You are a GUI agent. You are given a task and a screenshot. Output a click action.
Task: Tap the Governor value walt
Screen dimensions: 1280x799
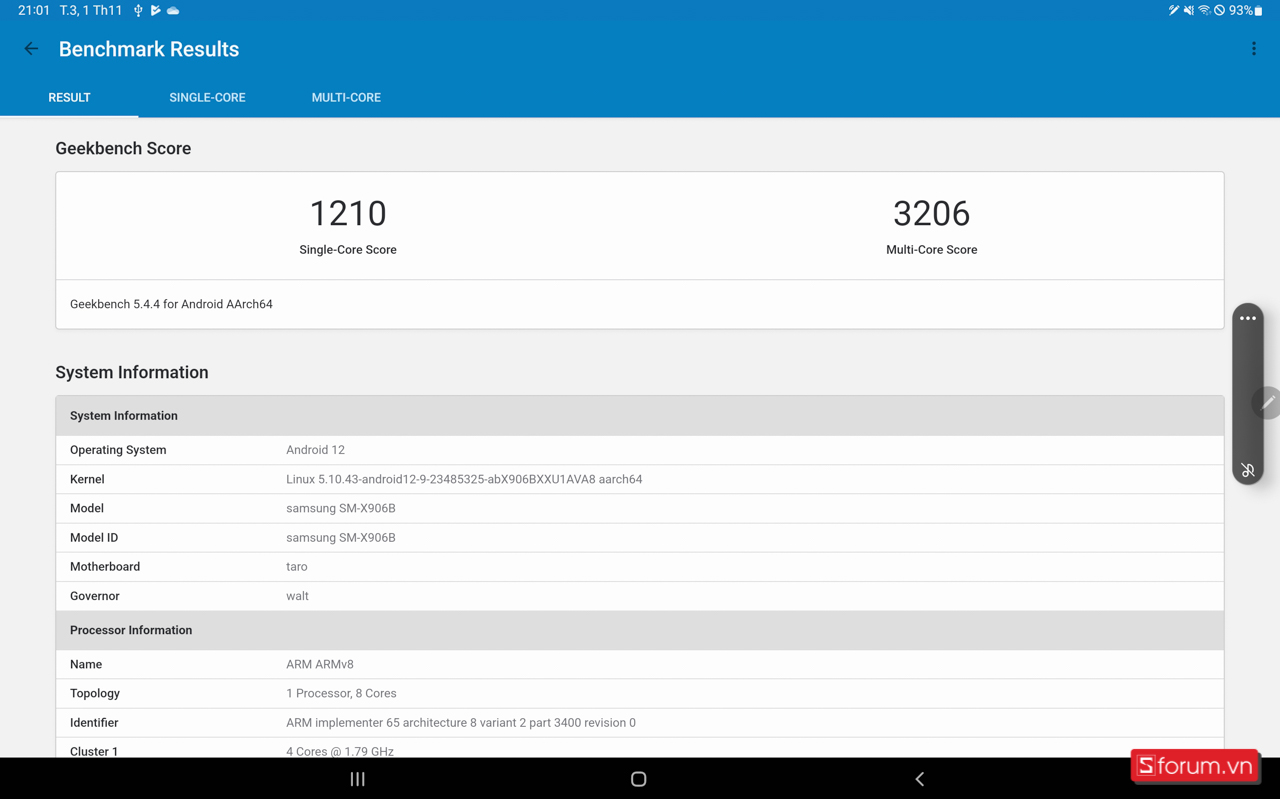297,596
